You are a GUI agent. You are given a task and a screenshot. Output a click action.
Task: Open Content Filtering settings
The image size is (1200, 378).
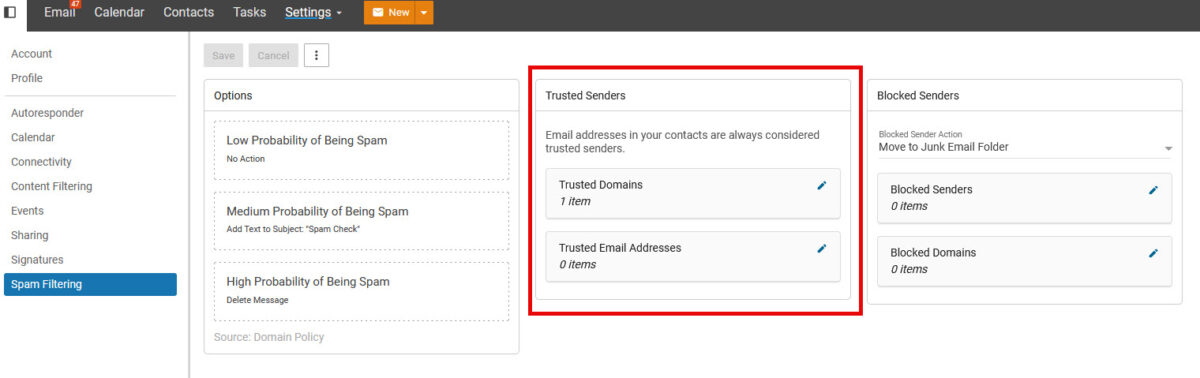pos(51,186)
